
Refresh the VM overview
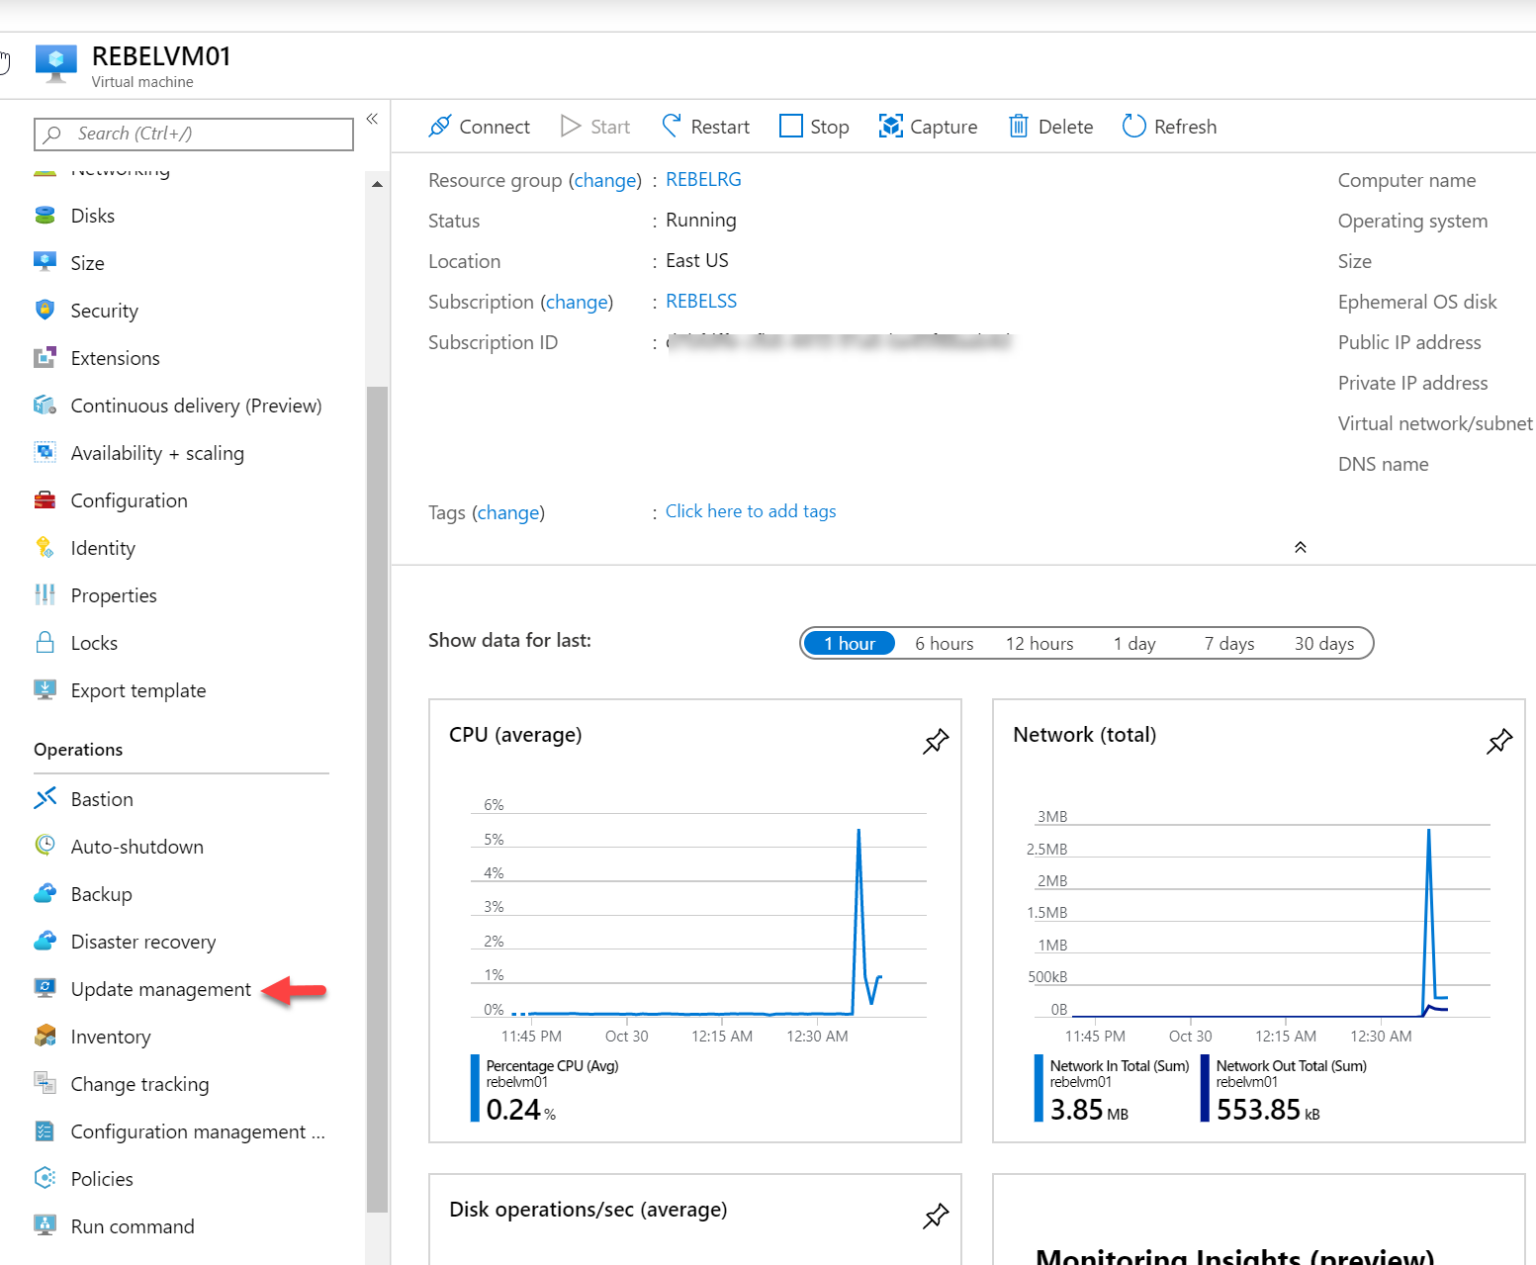pos(1169,126)
